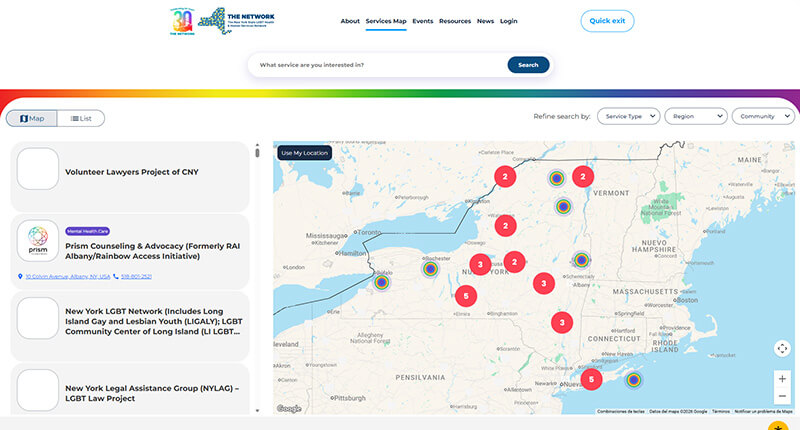Open the Community filter dropdown

pos(762,116)
